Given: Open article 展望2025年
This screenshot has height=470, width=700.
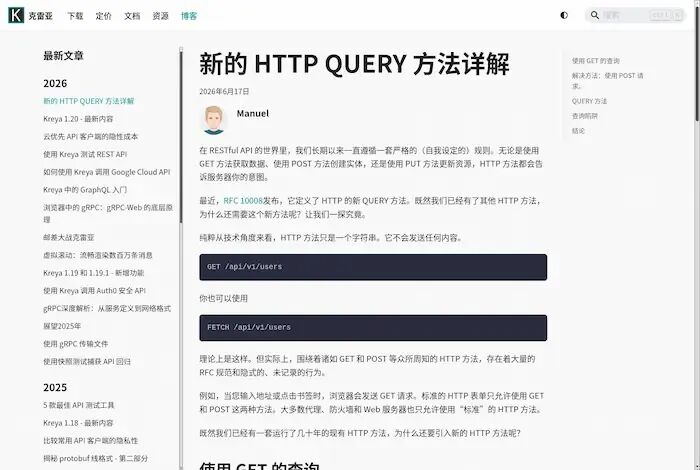Looking at the screenshot, I should pos(62,326).
